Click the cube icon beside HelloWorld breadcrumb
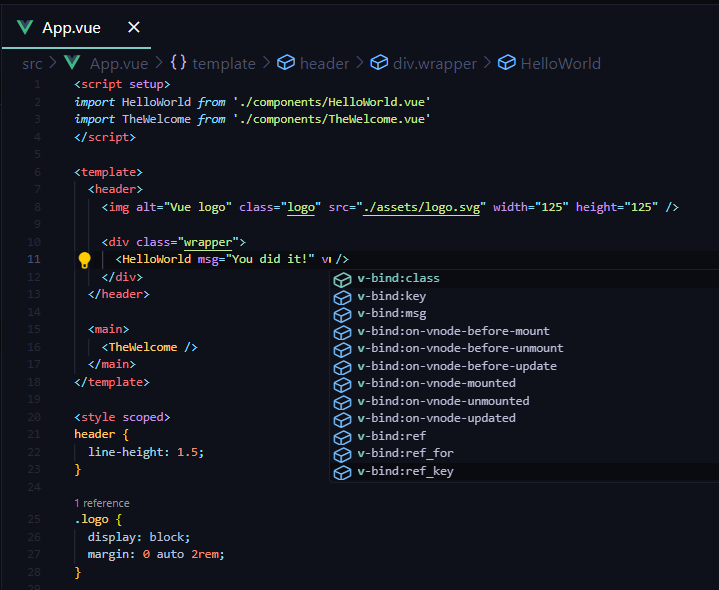This screenshot has width=719, height=590. (506, 63)
